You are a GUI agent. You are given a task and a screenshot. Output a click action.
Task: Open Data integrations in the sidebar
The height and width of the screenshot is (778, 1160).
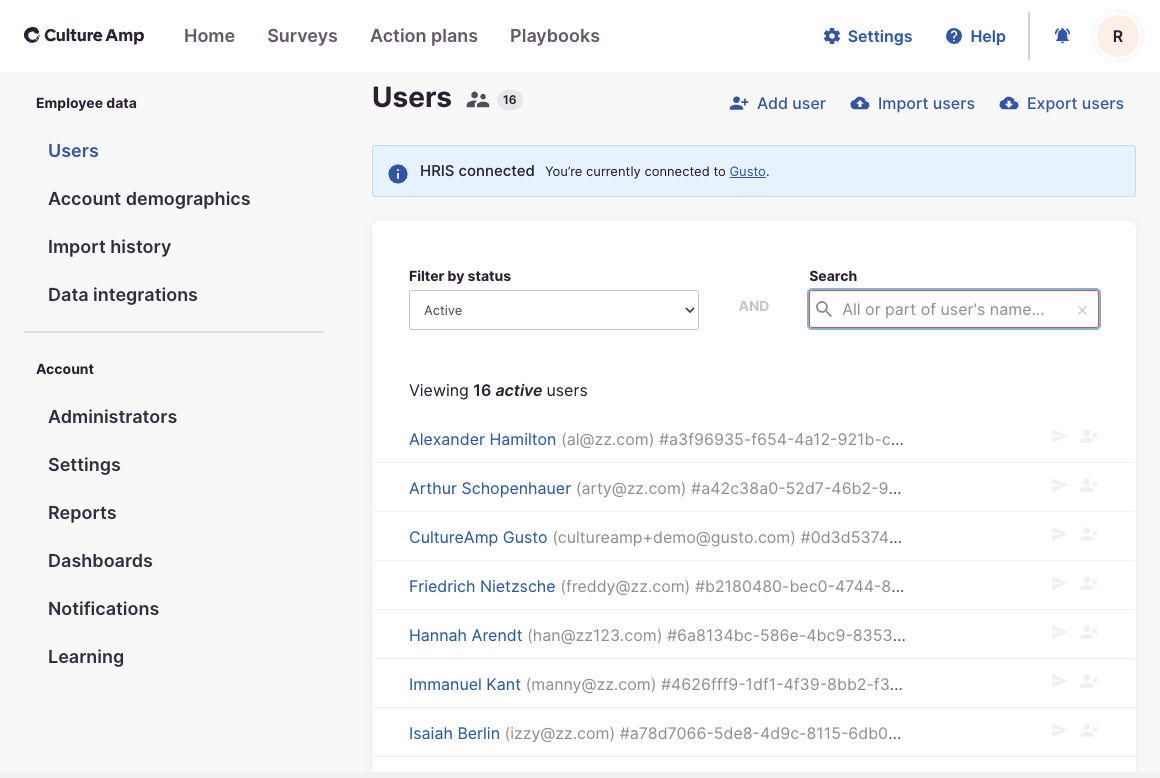(x=123, y=295)
